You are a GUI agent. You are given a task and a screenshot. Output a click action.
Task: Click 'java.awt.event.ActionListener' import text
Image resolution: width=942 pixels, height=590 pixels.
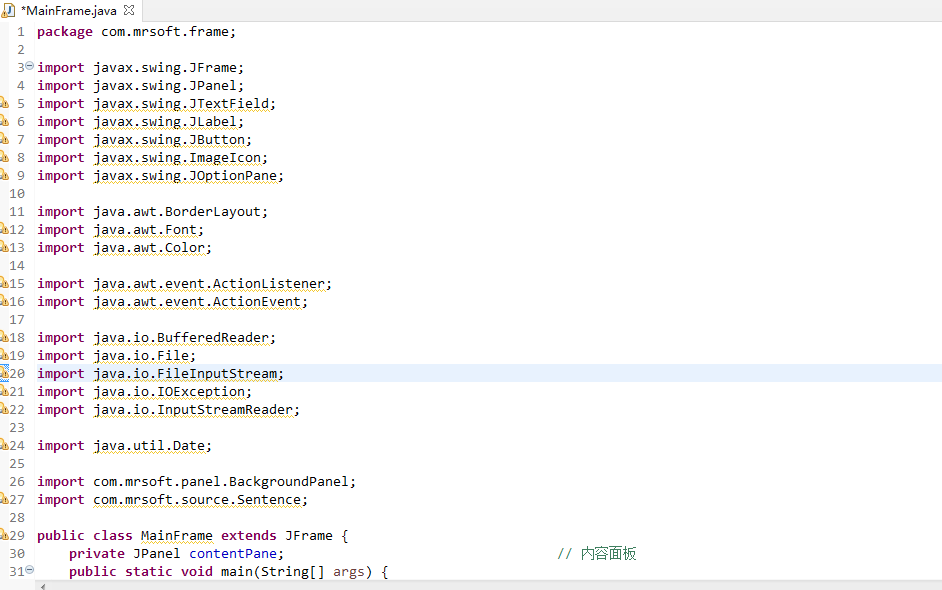coord(209,284)
